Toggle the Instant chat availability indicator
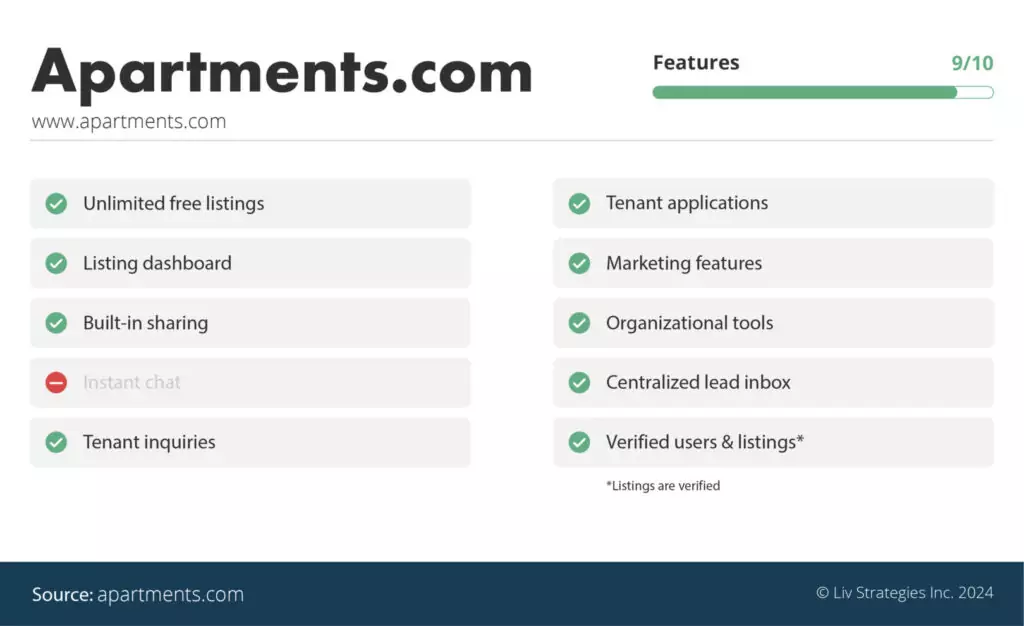This screenshot has width=1024, height=626. (56, 382)
